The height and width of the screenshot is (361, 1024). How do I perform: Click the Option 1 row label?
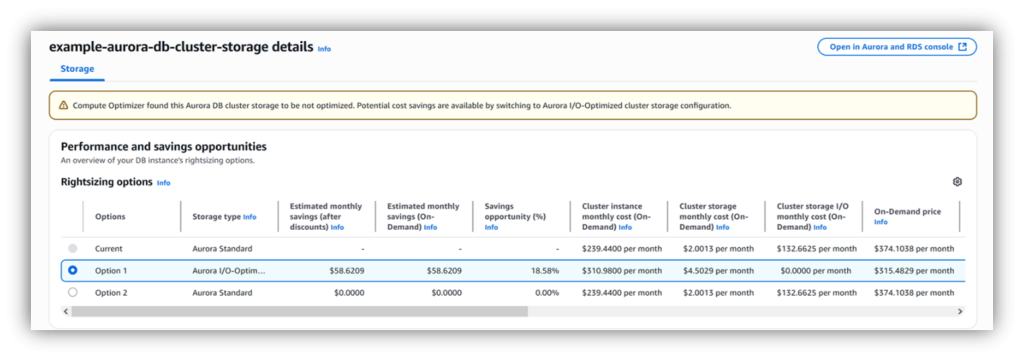[x=112, y=270]
